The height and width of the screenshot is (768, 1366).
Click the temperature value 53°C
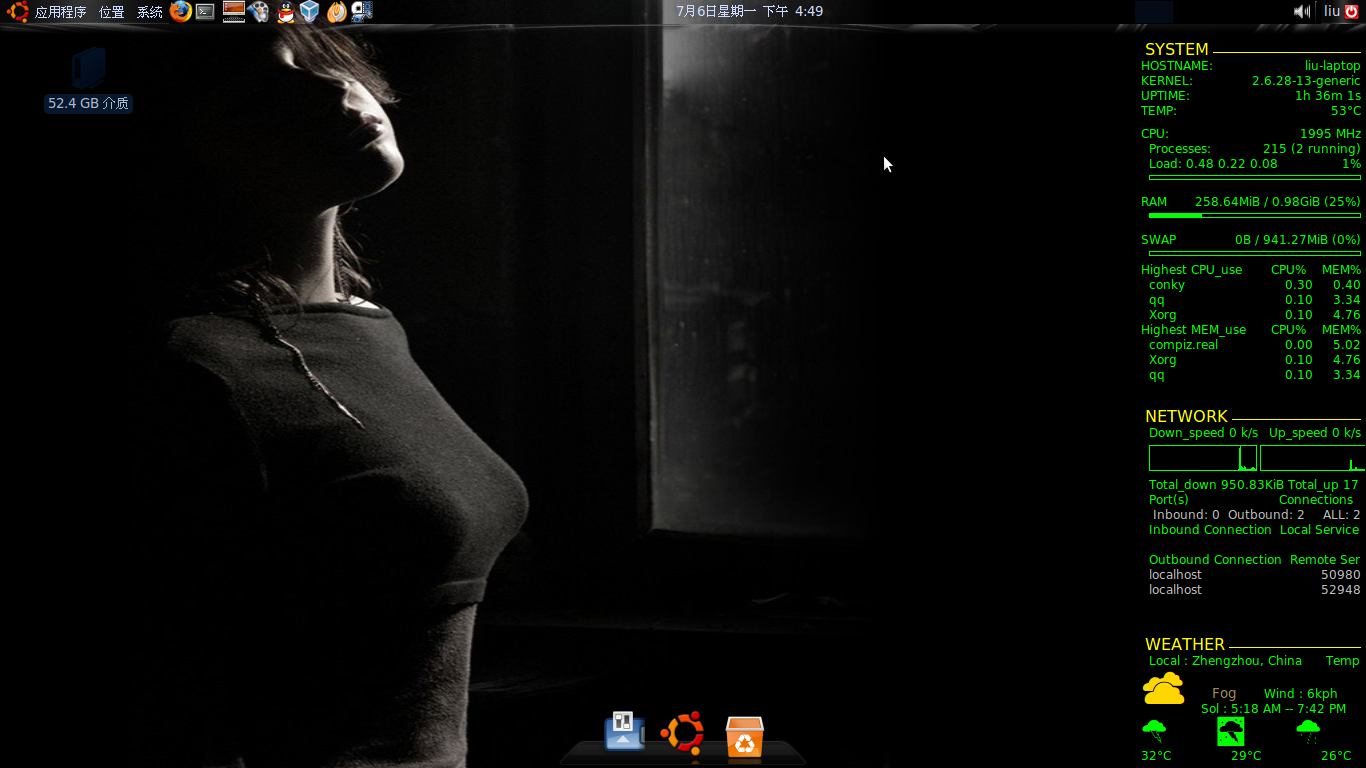(1345, 111)
